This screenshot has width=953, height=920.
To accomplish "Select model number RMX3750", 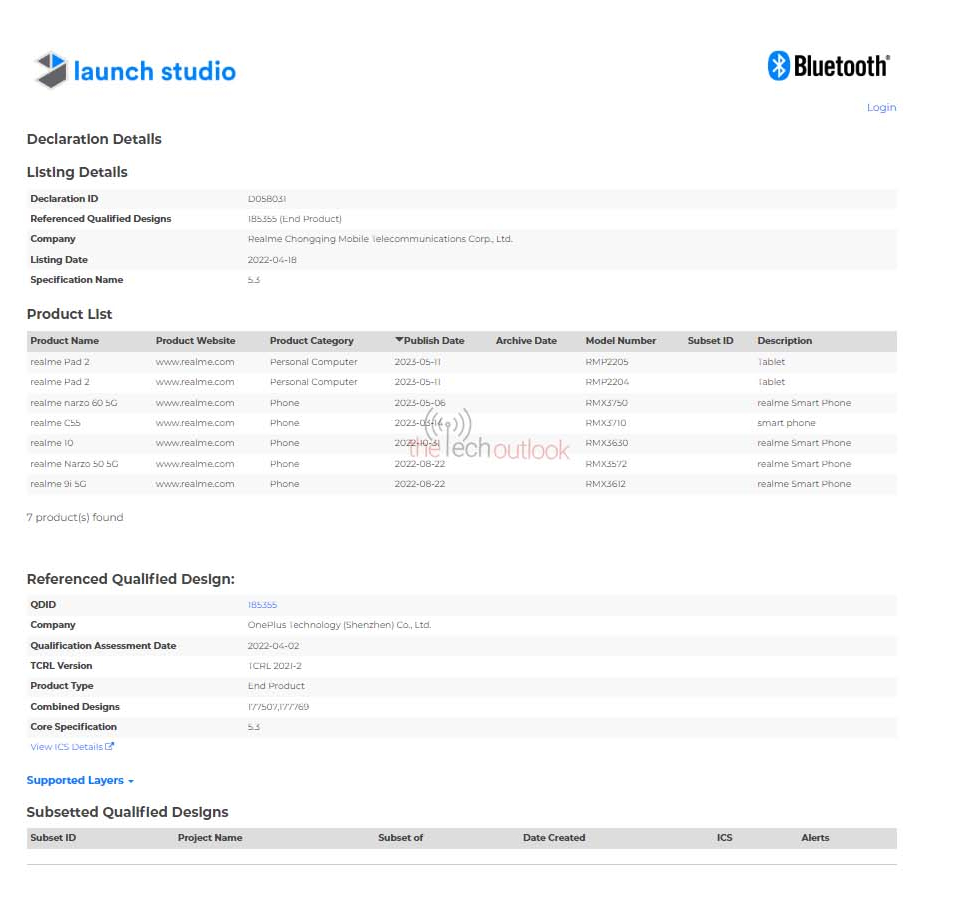I will coord(607,403).
